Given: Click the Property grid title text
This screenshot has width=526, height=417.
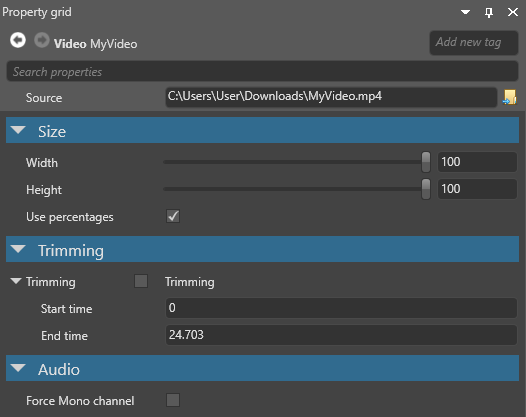Looking at the screenshot, I should (37, 12).
